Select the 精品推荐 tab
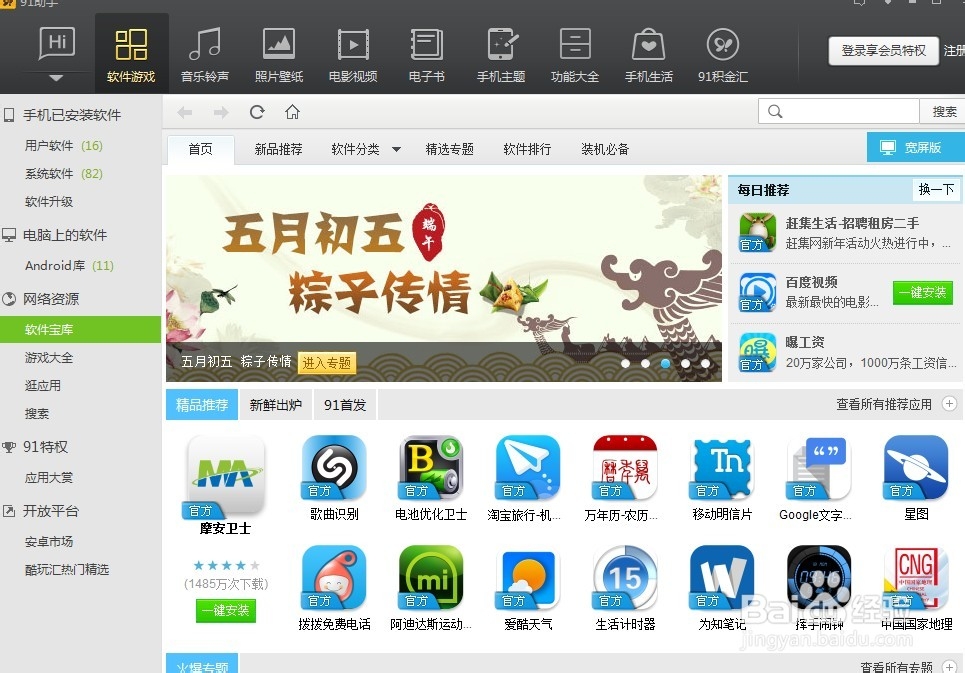This screenshot has width=965, height=673. [x=202, y=405]
